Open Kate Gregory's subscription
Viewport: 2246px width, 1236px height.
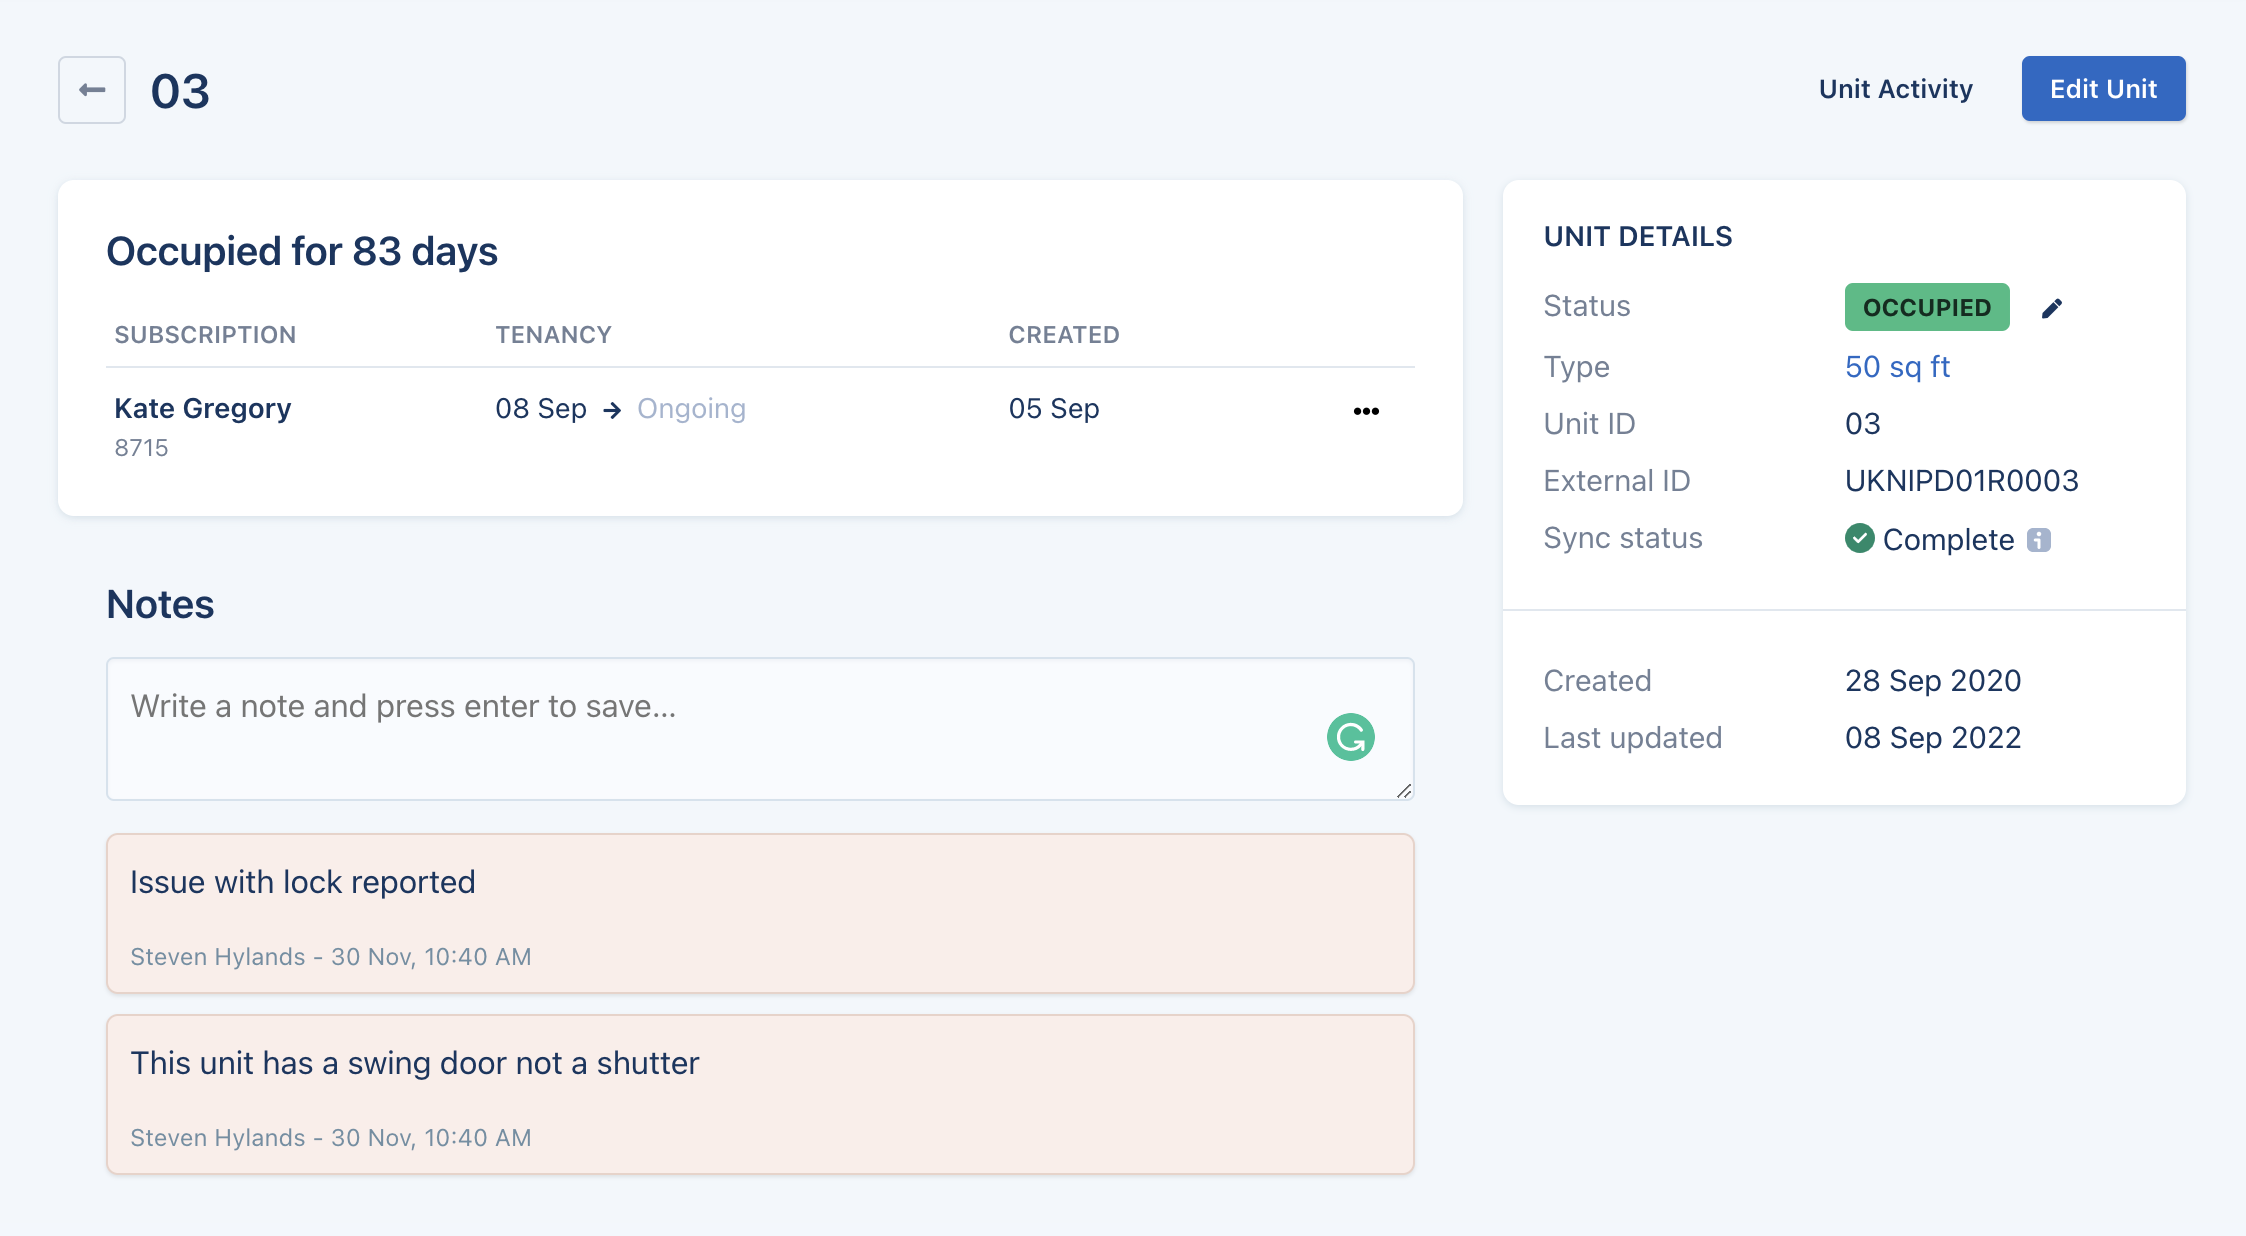pyautogui.click(x=202, y=408)
